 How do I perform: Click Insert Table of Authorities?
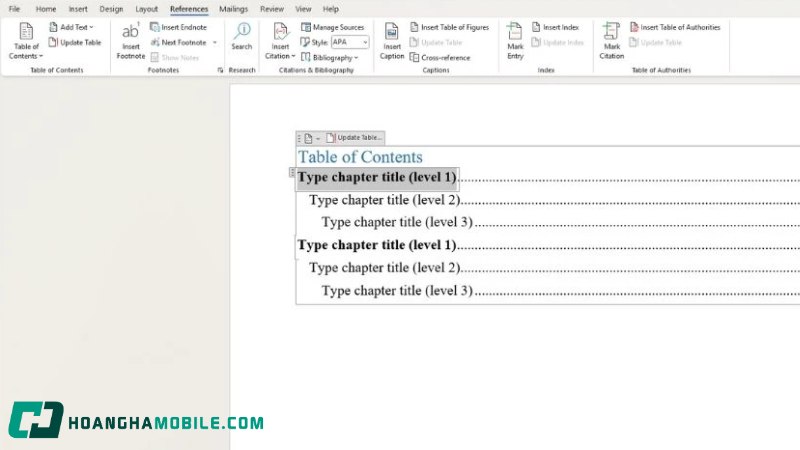(x=675, y=27)
